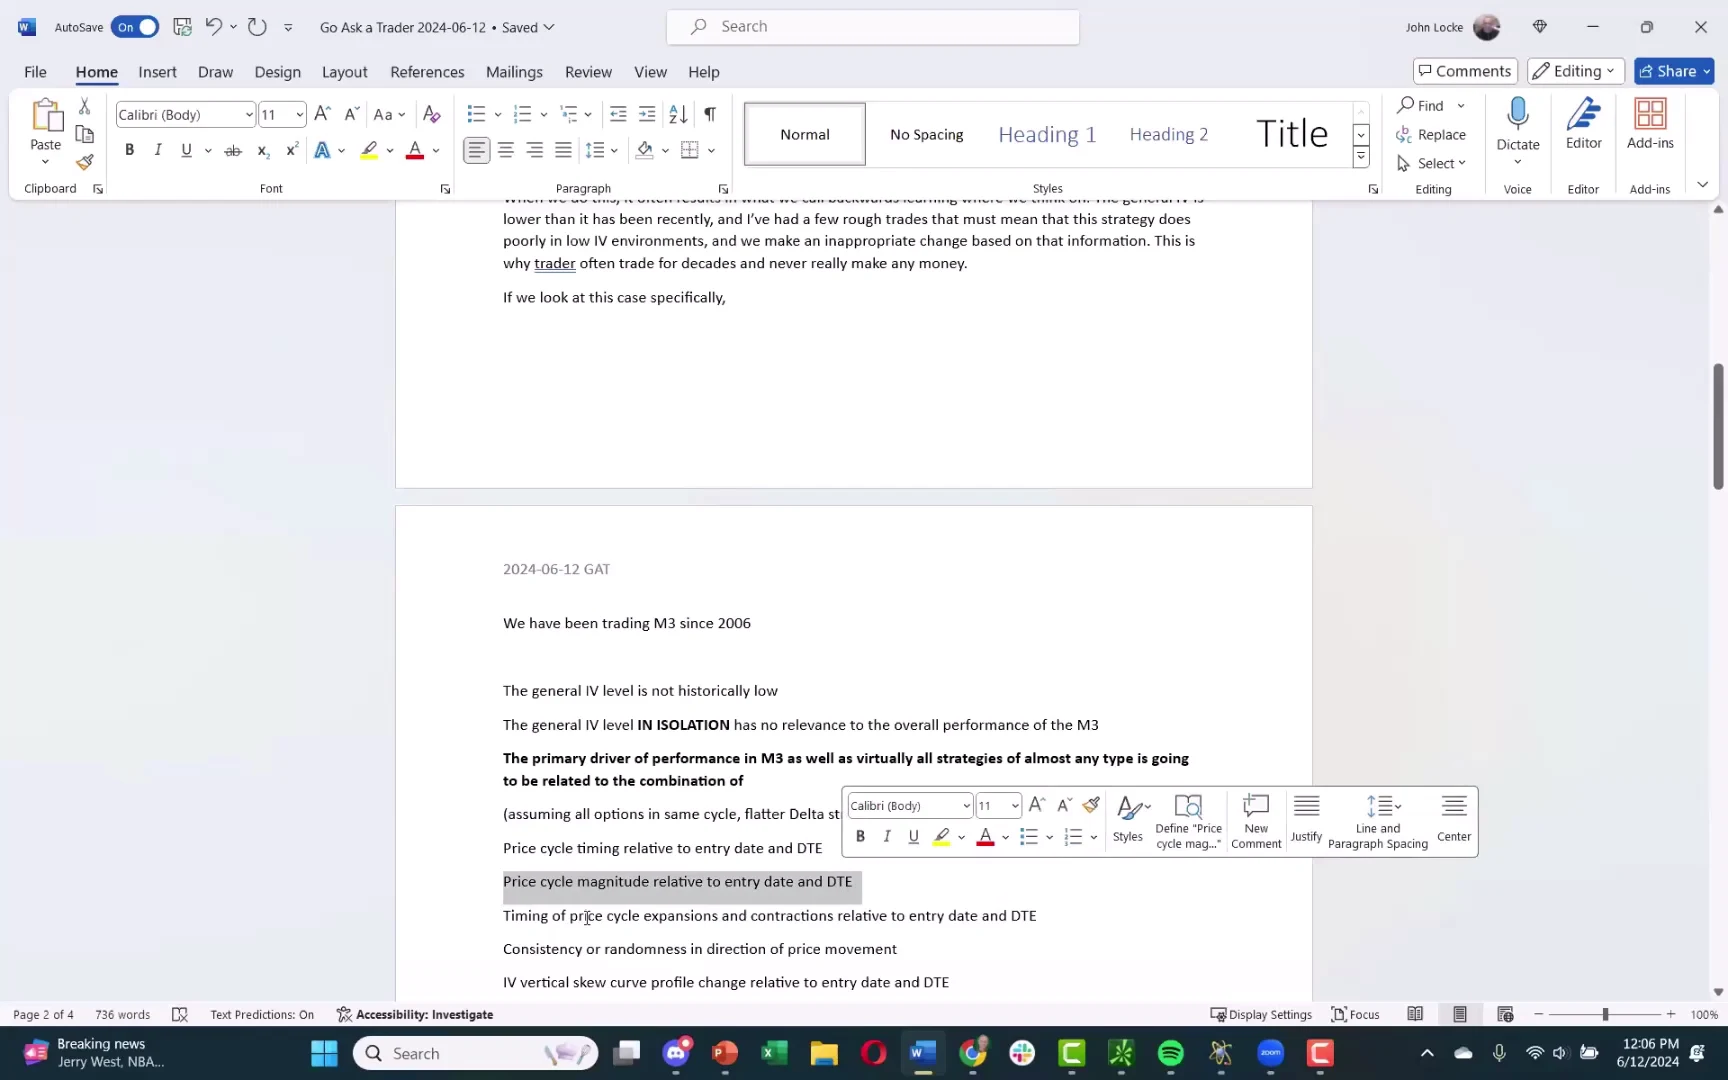Apply strikethrough to selected text
The width and height of the screenshot is (1728, 1080).
pyautogui.click(x=233, y=151)
